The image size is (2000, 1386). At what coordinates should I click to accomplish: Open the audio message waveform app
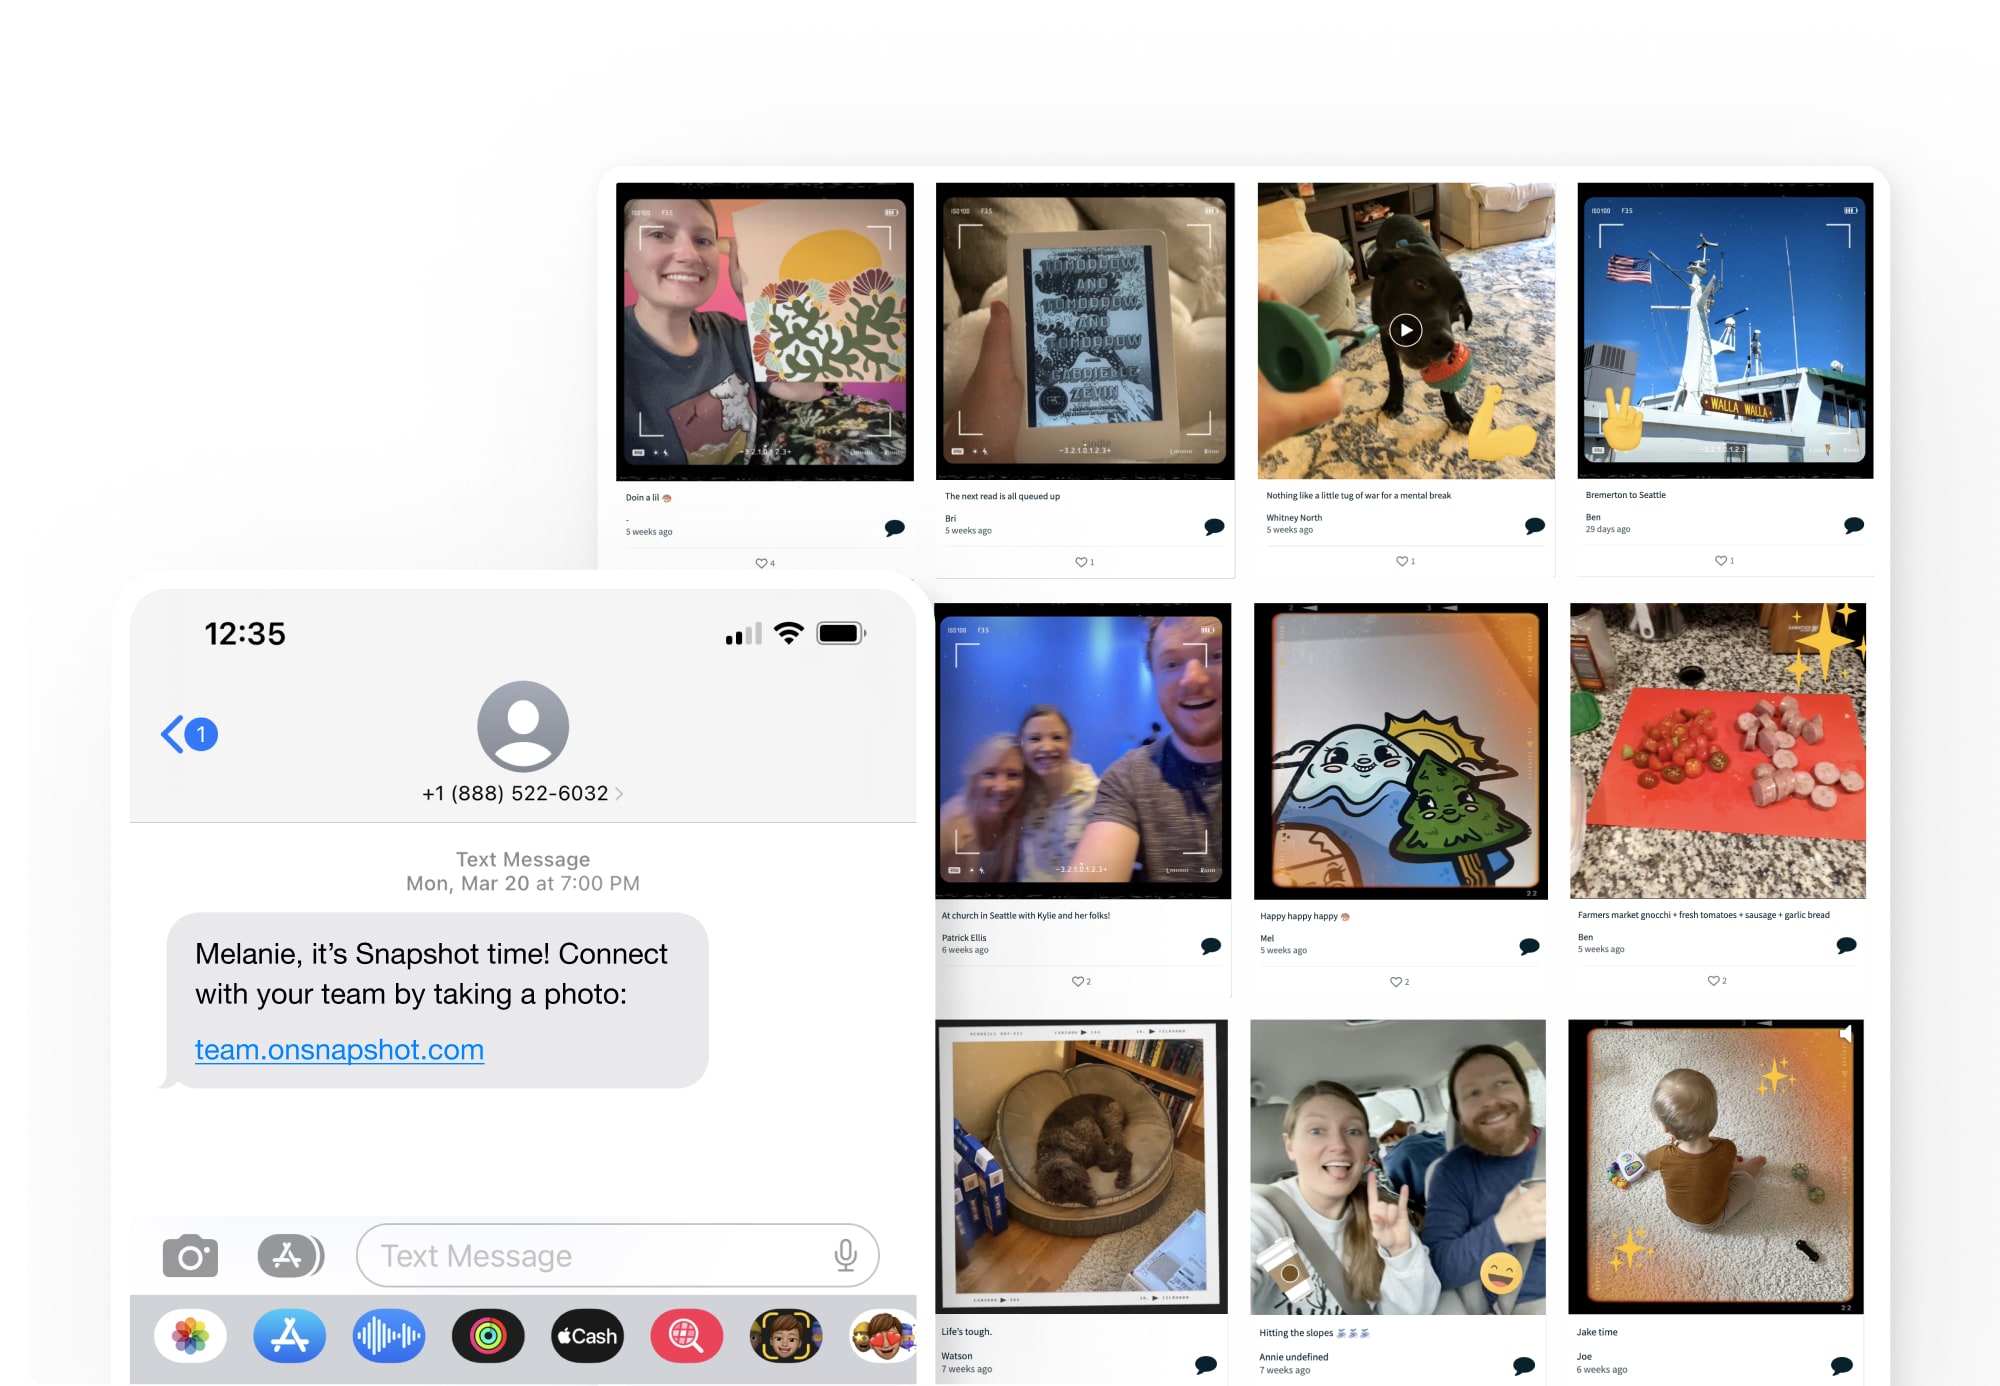pos(388,1336)
